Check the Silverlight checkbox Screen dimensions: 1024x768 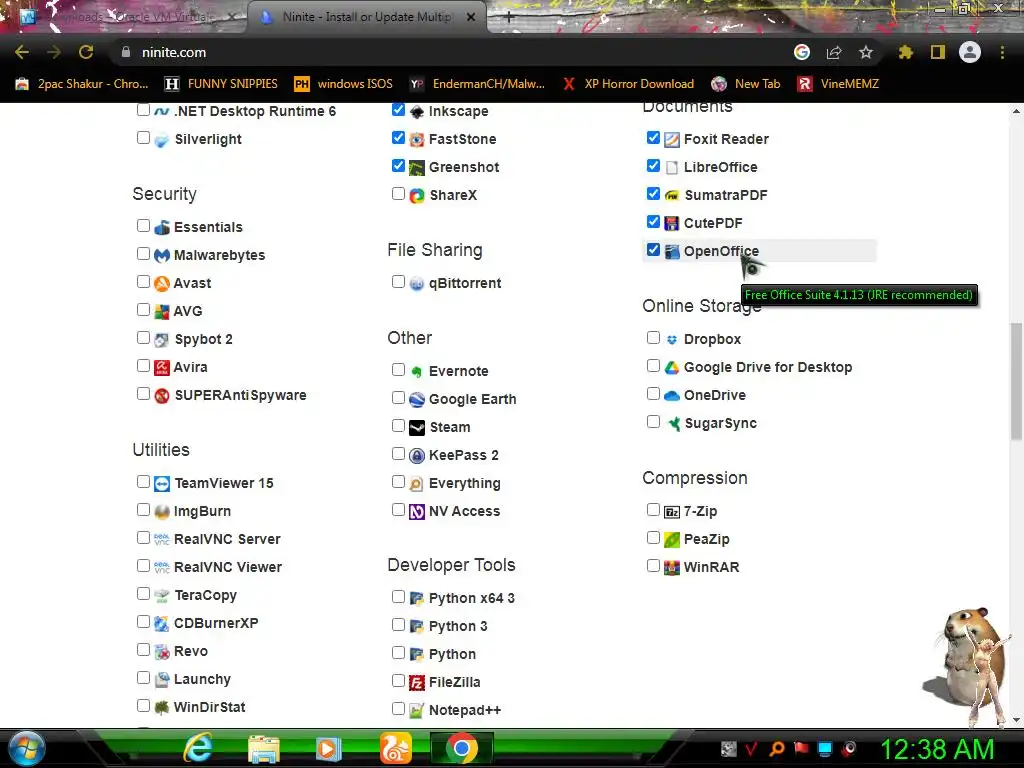143,138
